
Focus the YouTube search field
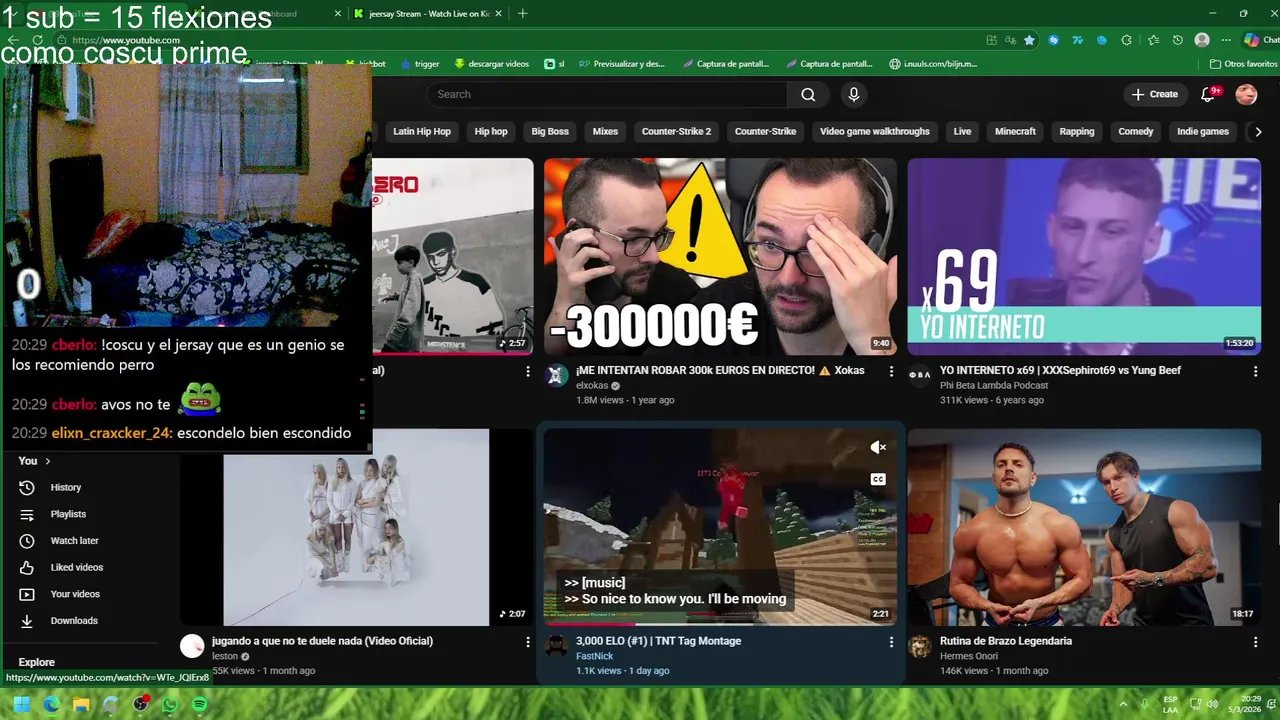pyautogui.click(x=608, y=94)
